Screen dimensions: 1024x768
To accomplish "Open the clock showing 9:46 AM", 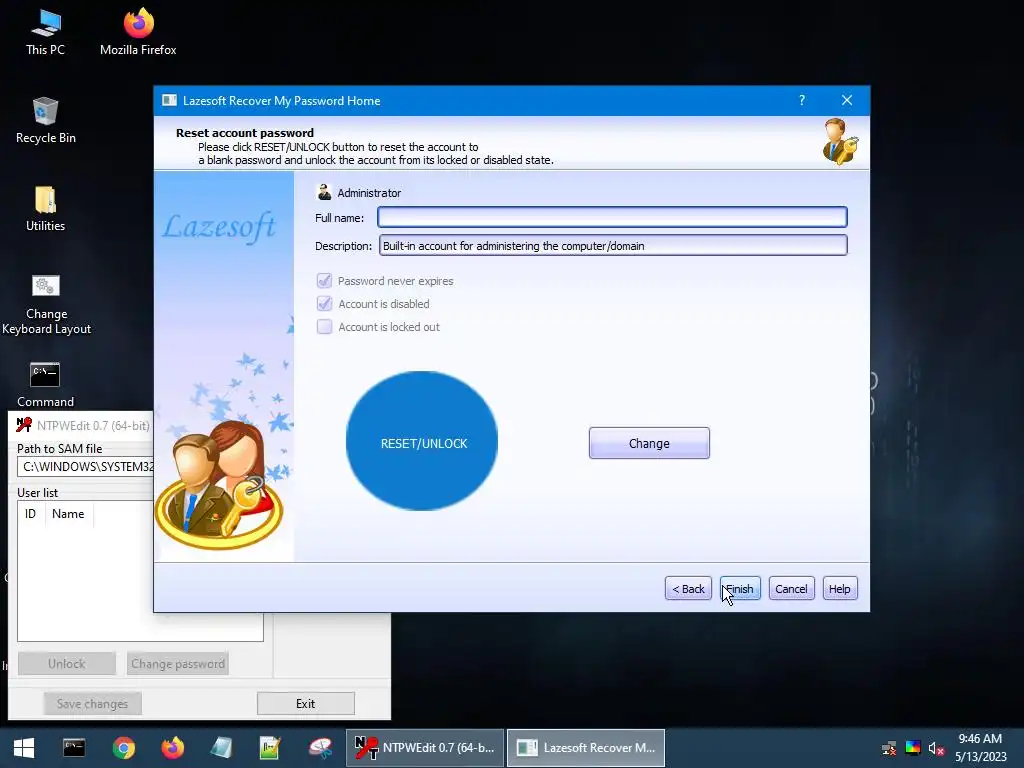I will [980, 748].
